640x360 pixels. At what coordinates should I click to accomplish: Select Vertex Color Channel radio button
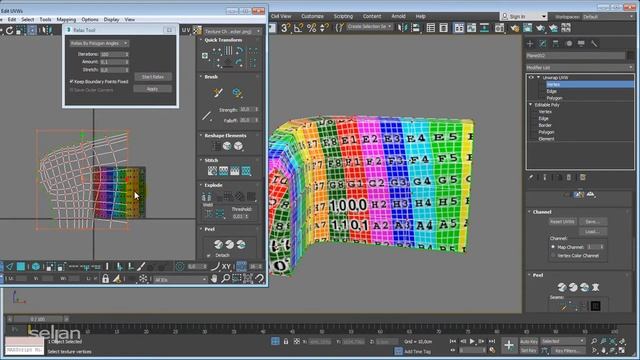553,256
